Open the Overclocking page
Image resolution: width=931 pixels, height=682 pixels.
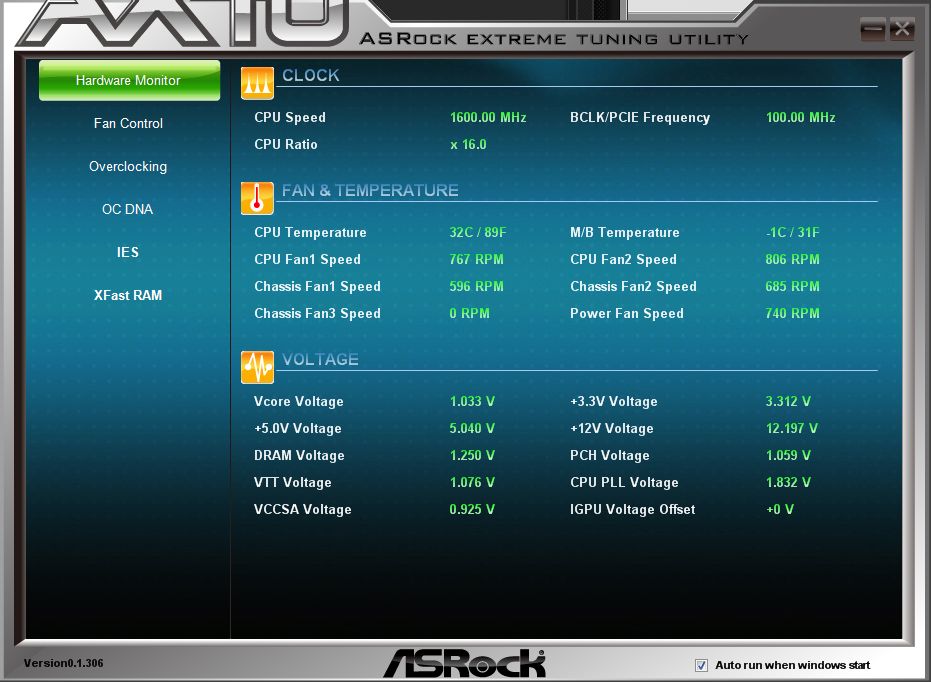pyautogui.click(x=128, y=166)
